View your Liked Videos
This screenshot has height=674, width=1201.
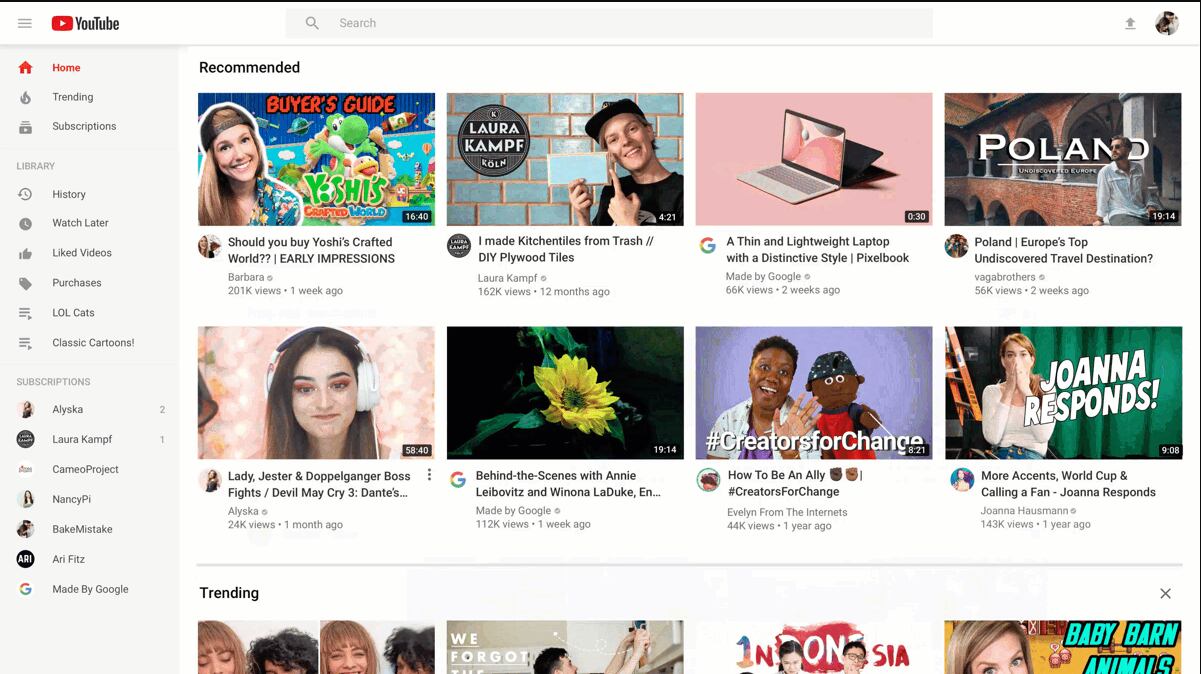(80, 252)
